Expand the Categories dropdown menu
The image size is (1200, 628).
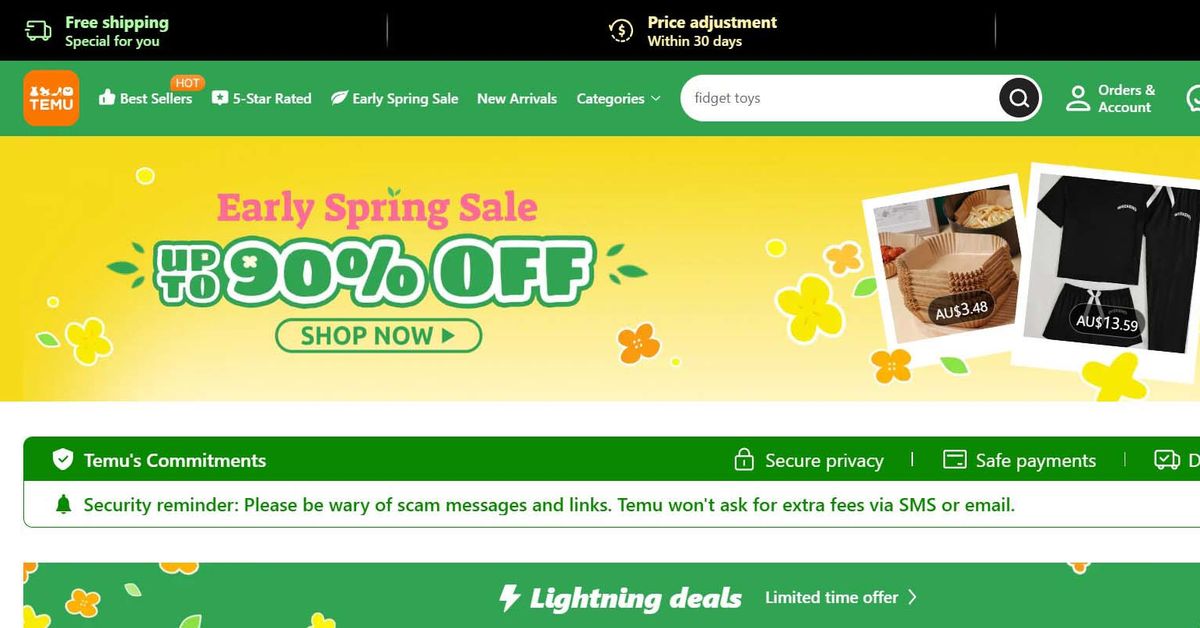(x=618, y=98)
